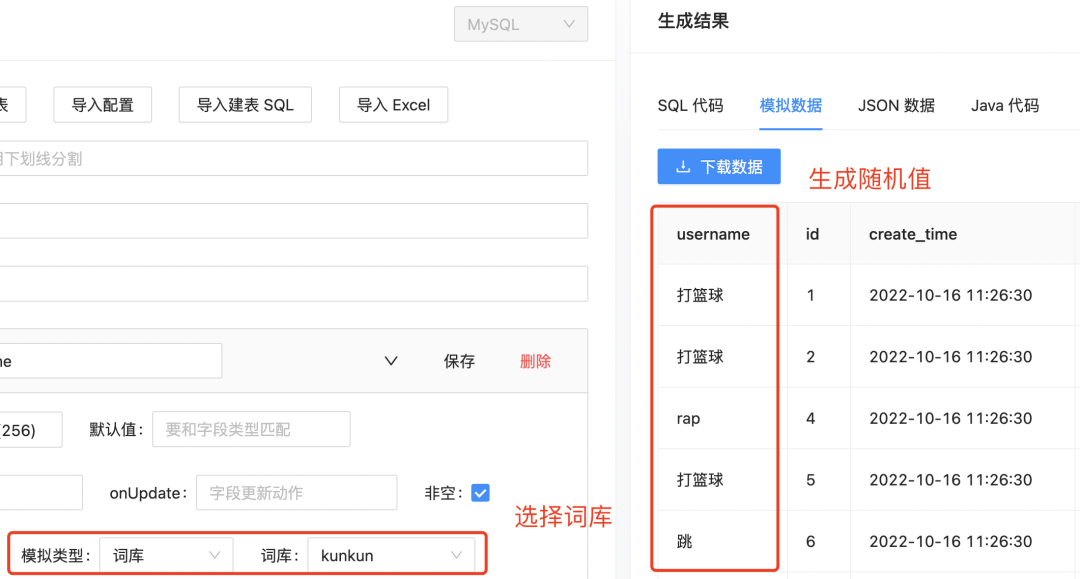The height and width of the screenshot is (579, 1080).
Task: Click the red 删除 link
Action: (x=535, y=361)
